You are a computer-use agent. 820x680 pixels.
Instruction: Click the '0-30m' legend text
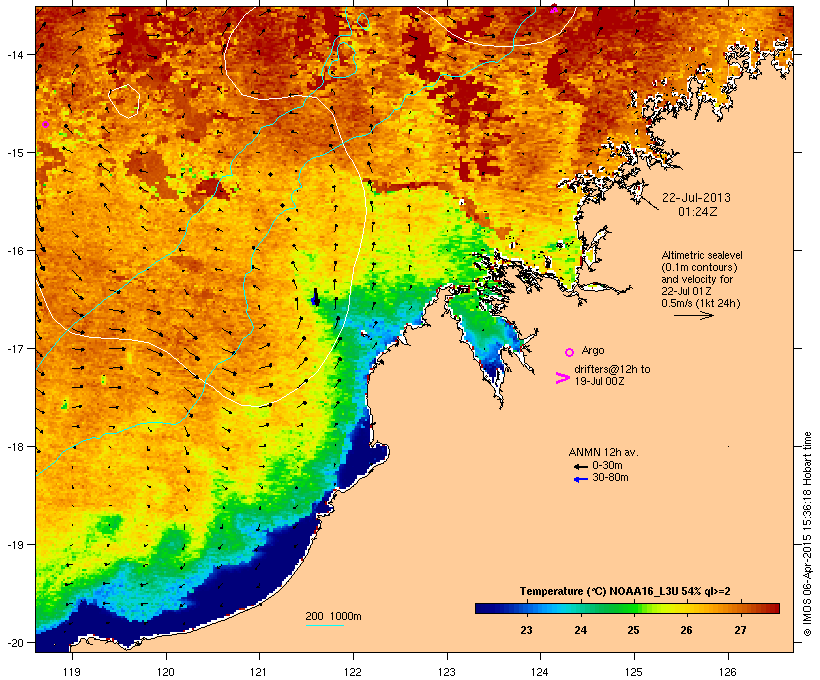(x=607, y=466)
